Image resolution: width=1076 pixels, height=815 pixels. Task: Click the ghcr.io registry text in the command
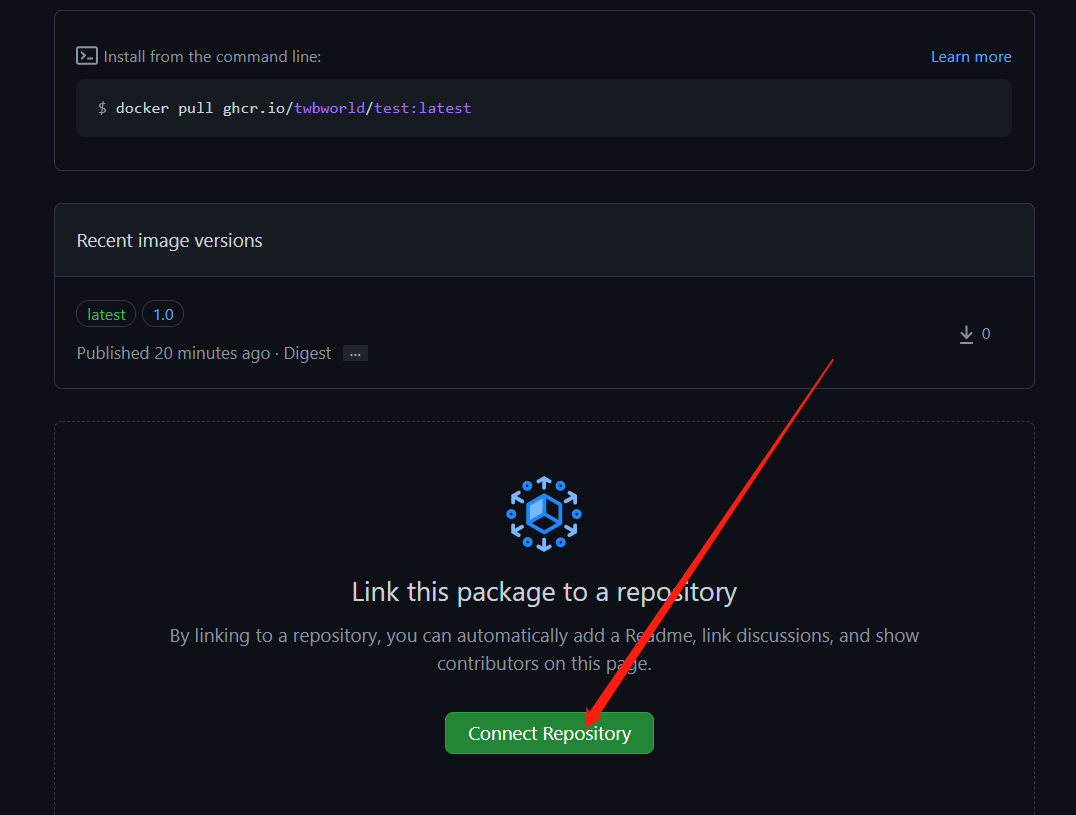pyautogui.click(x=255, y=108)
